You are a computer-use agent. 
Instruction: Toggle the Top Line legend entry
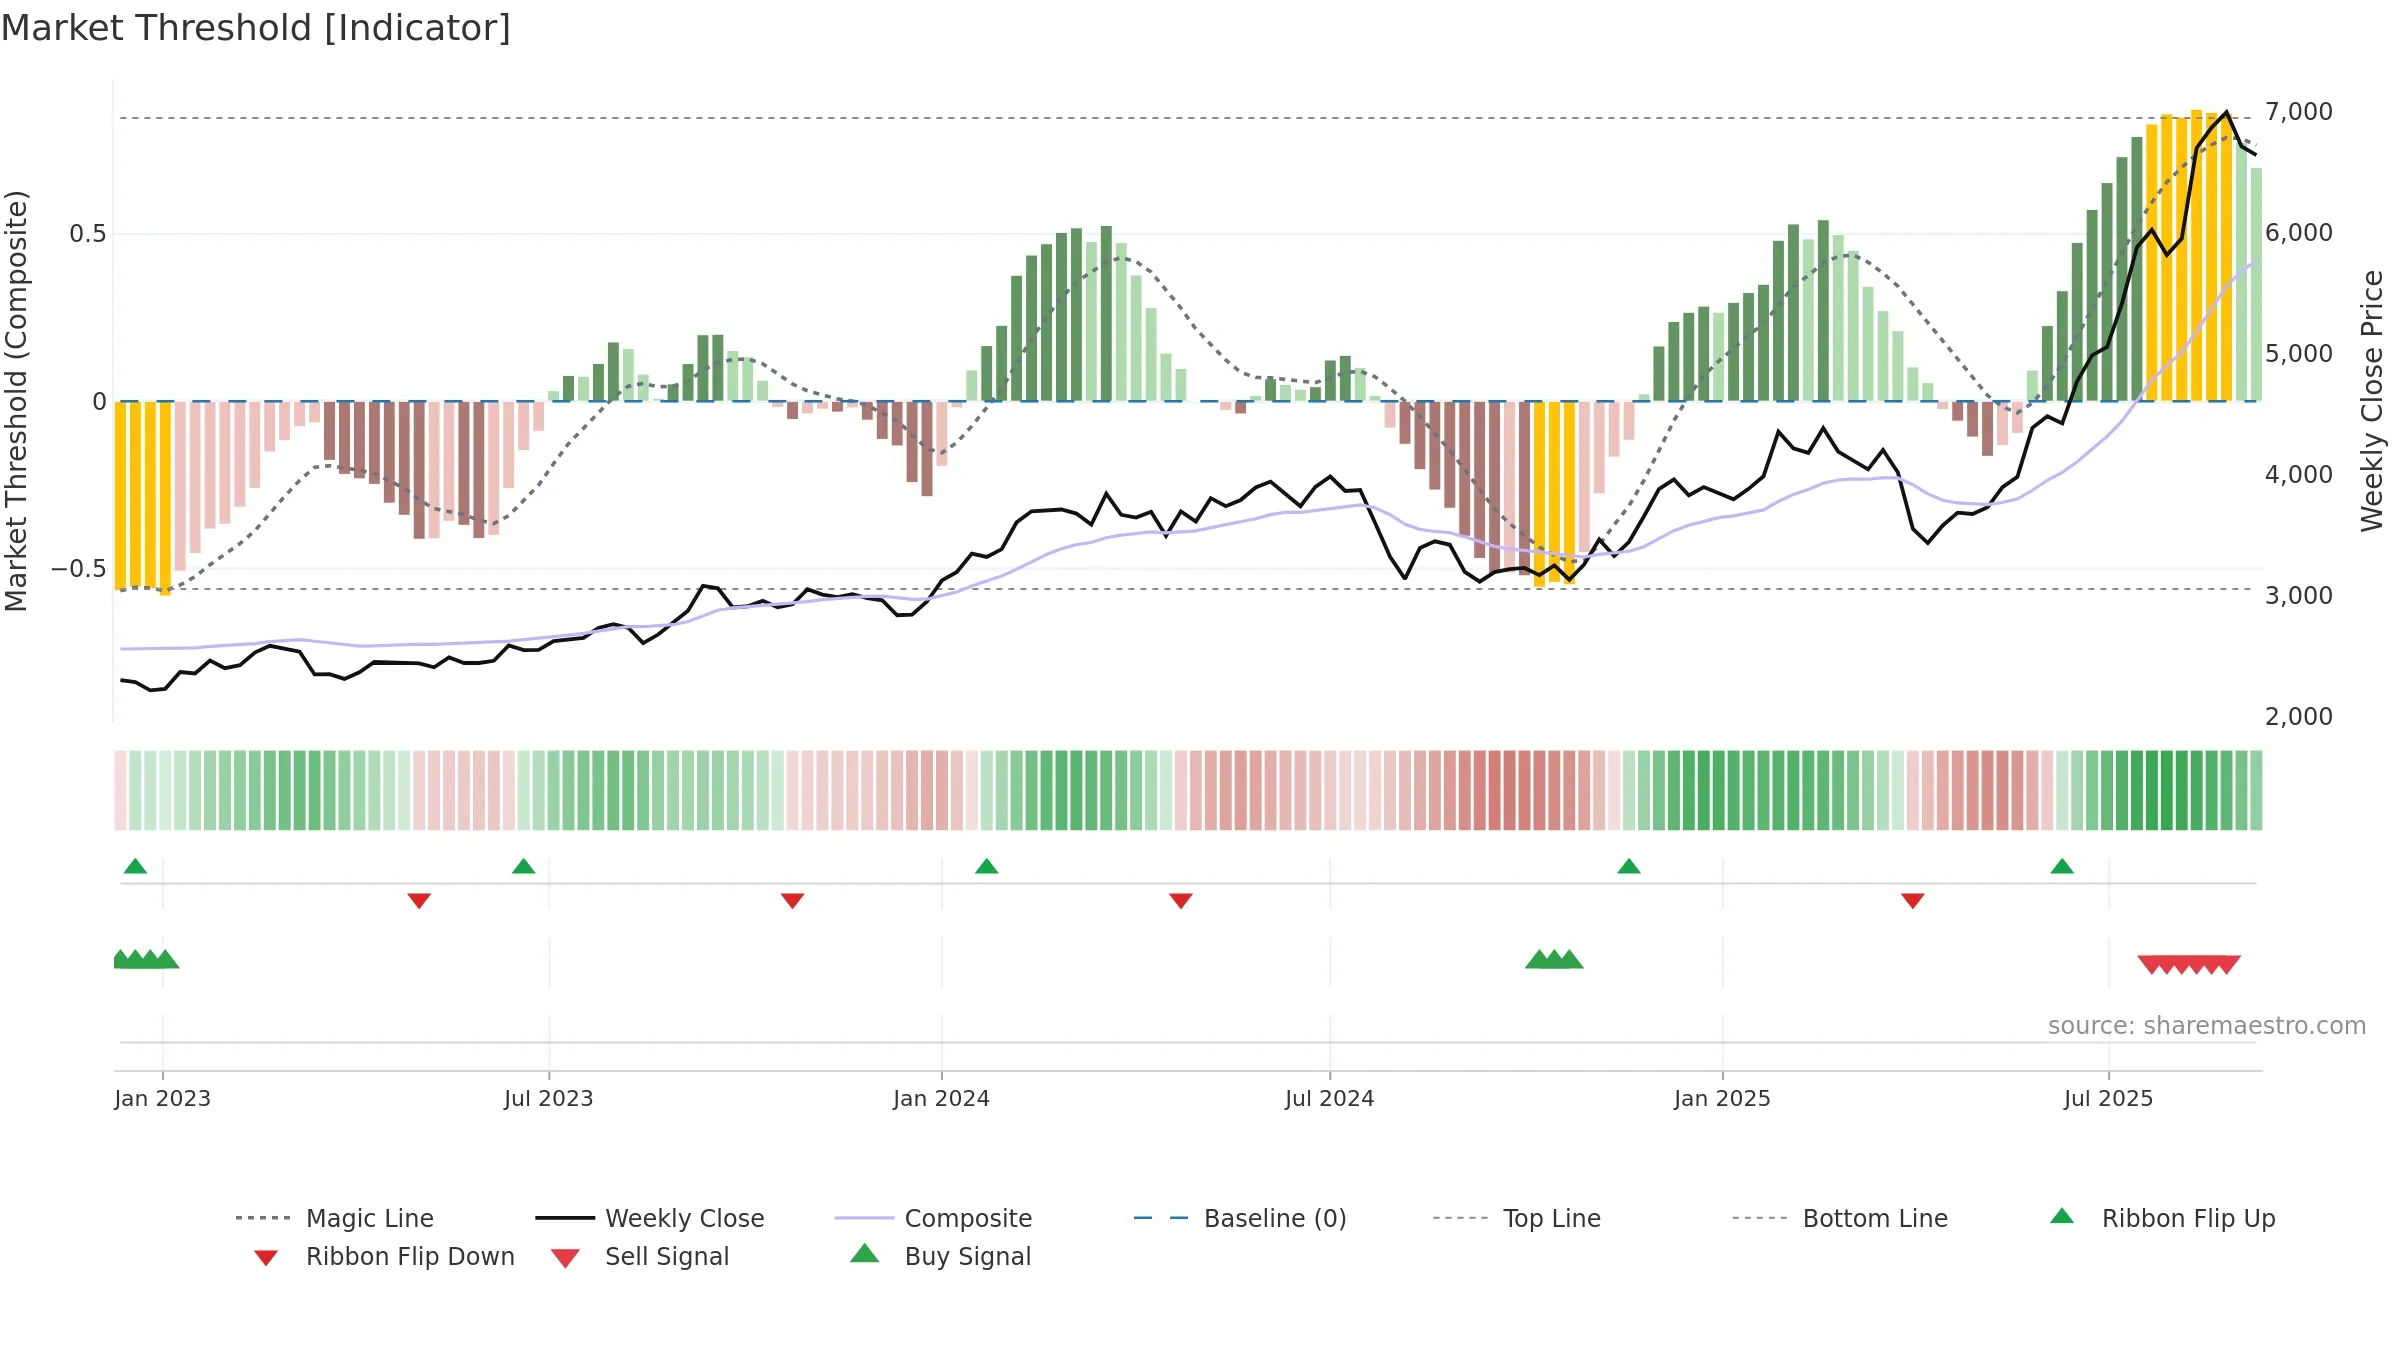[x=1516, y=1218]
